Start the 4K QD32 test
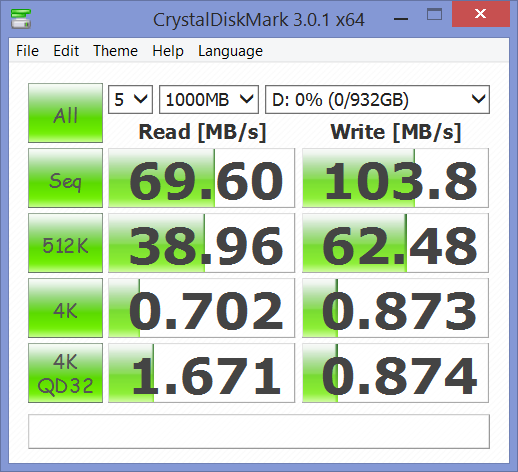This screenshot has height=472, width=518. tap(65, 373)
